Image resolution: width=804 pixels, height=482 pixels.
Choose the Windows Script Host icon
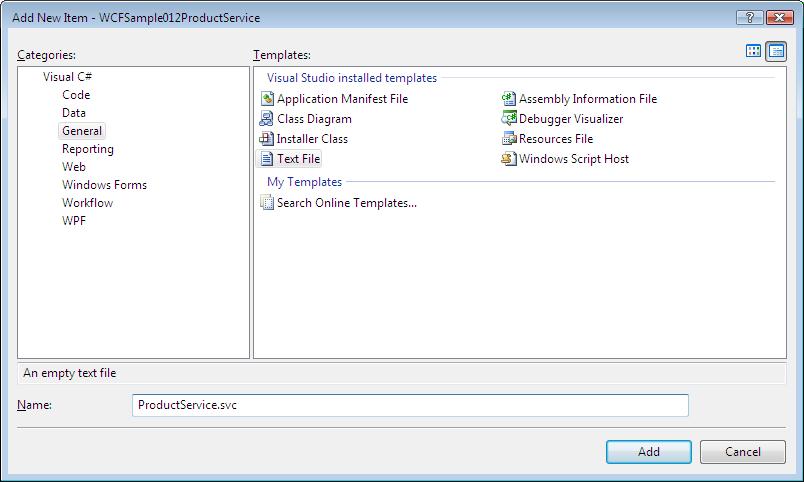[508, 158]
